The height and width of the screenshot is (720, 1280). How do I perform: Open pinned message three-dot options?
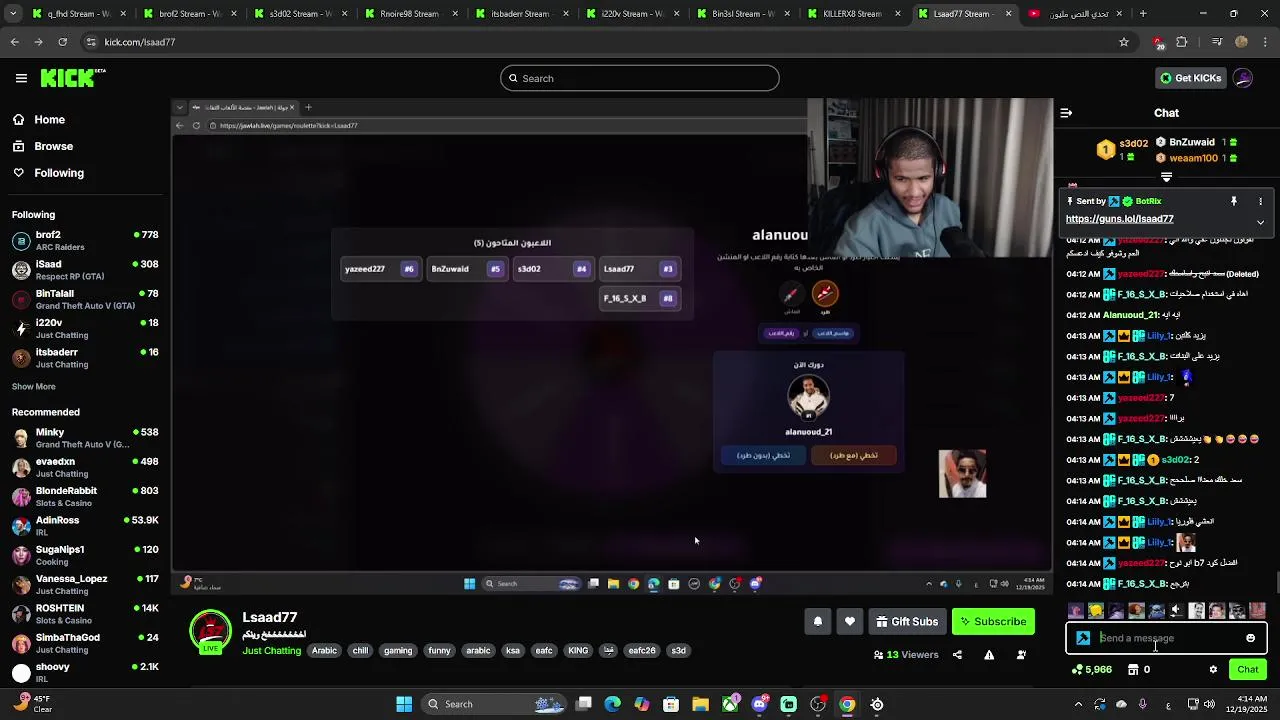pos(1260,201)
